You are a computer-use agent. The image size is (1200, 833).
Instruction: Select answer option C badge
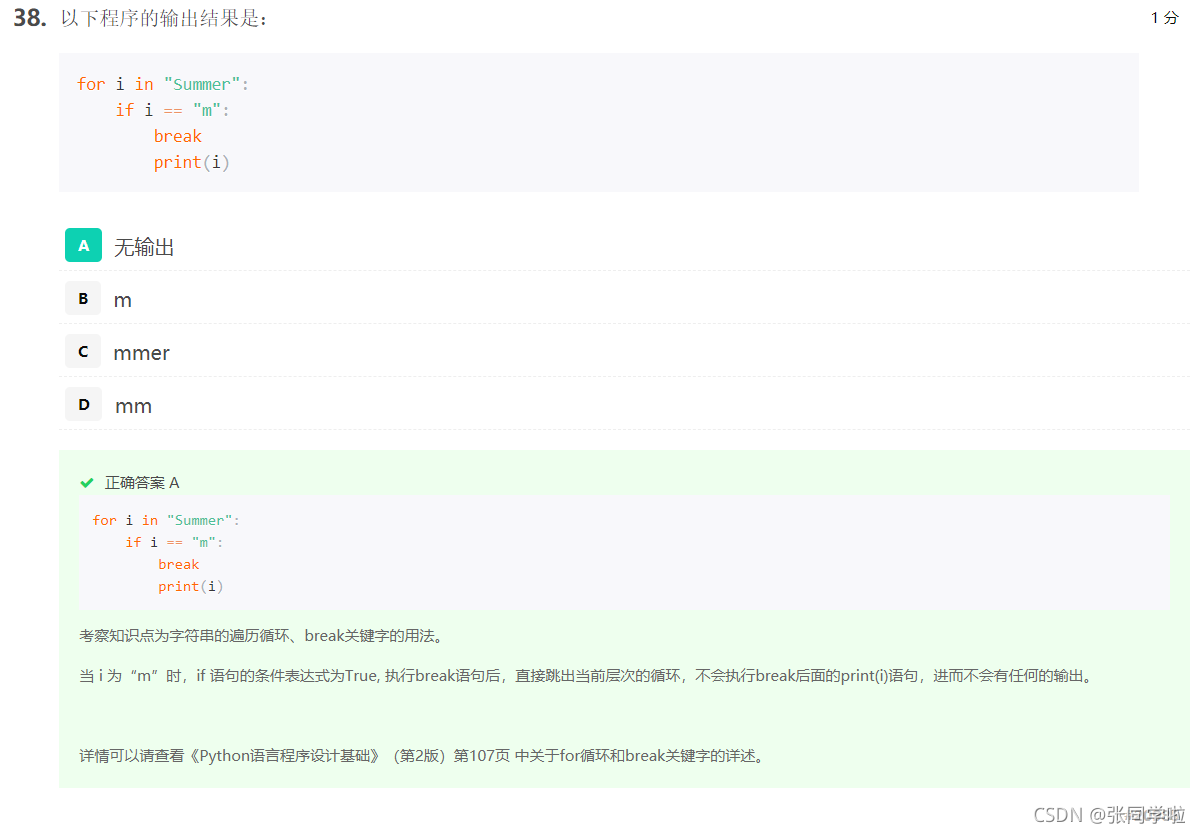[83, 351]
